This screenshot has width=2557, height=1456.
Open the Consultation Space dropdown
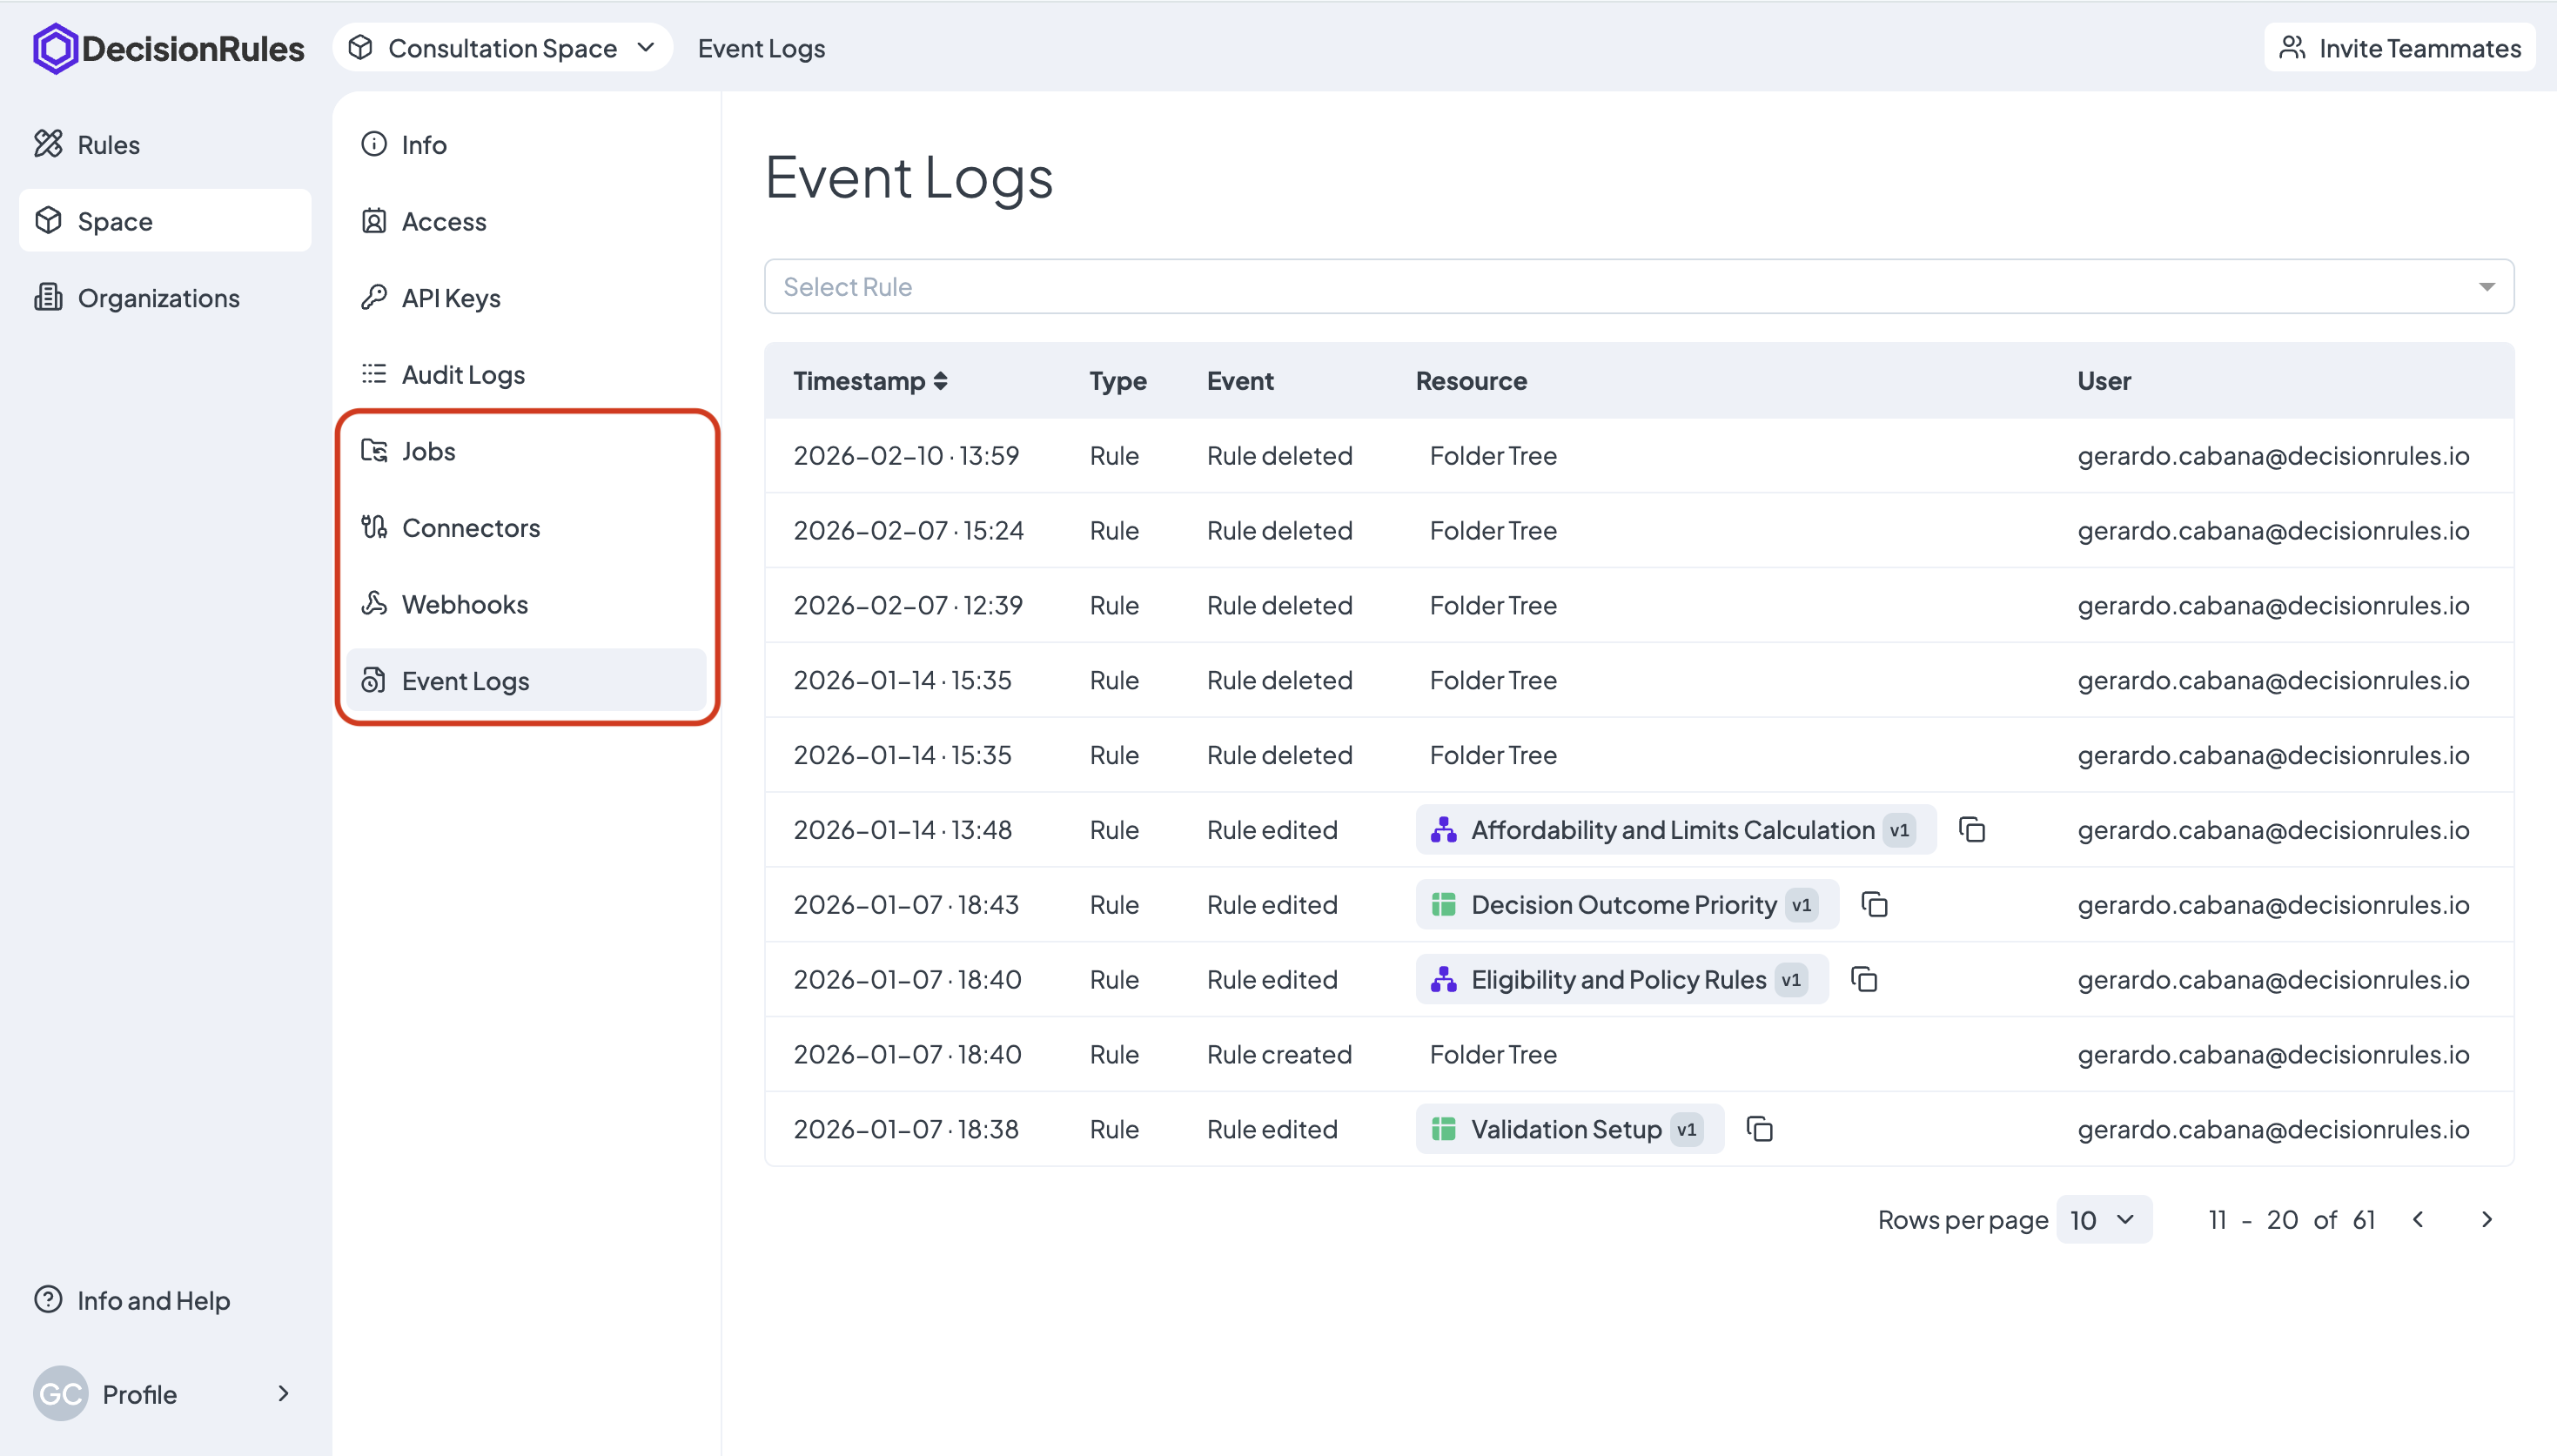click(x=502, y=48)
